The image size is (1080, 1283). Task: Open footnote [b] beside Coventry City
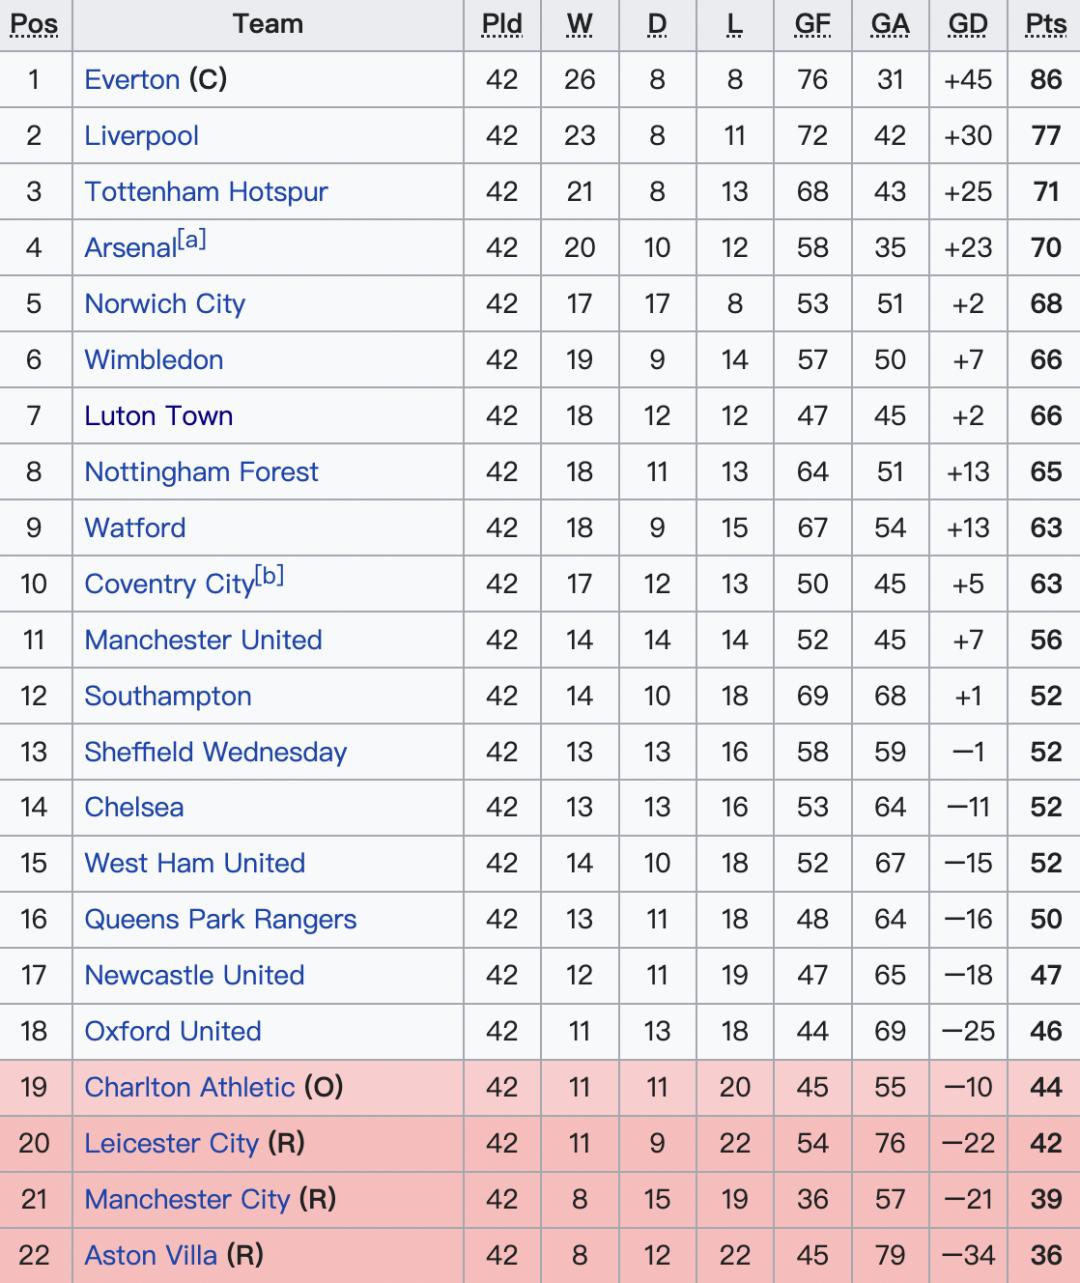tap(269, 576)
